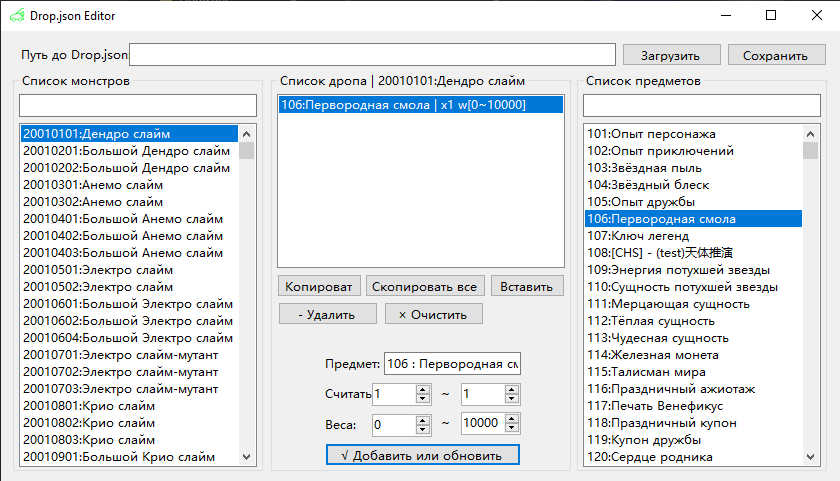Image resolution: width=840 pixels, height=481 pixels.
Task: Increase the minimum Считать count stepper
Action: point(423,389)
